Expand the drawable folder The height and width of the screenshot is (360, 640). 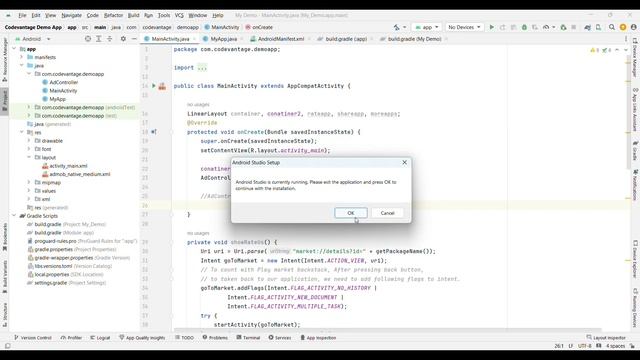click(29, 140)
